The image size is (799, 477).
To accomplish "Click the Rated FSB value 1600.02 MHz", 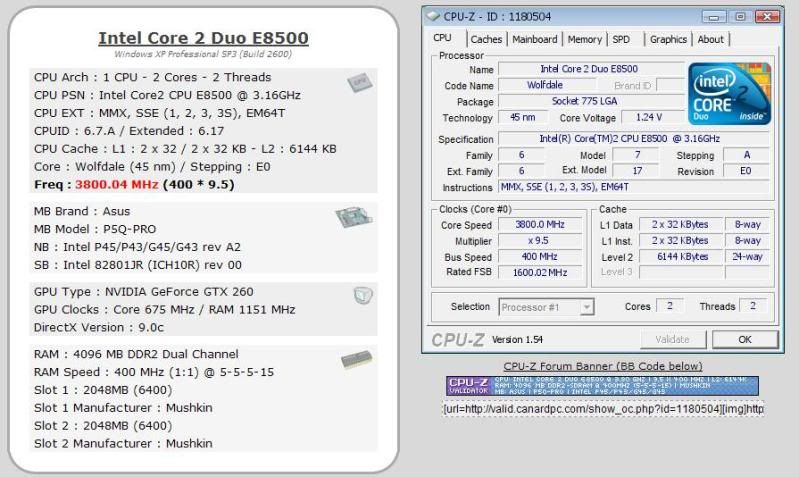I will 540,273.
